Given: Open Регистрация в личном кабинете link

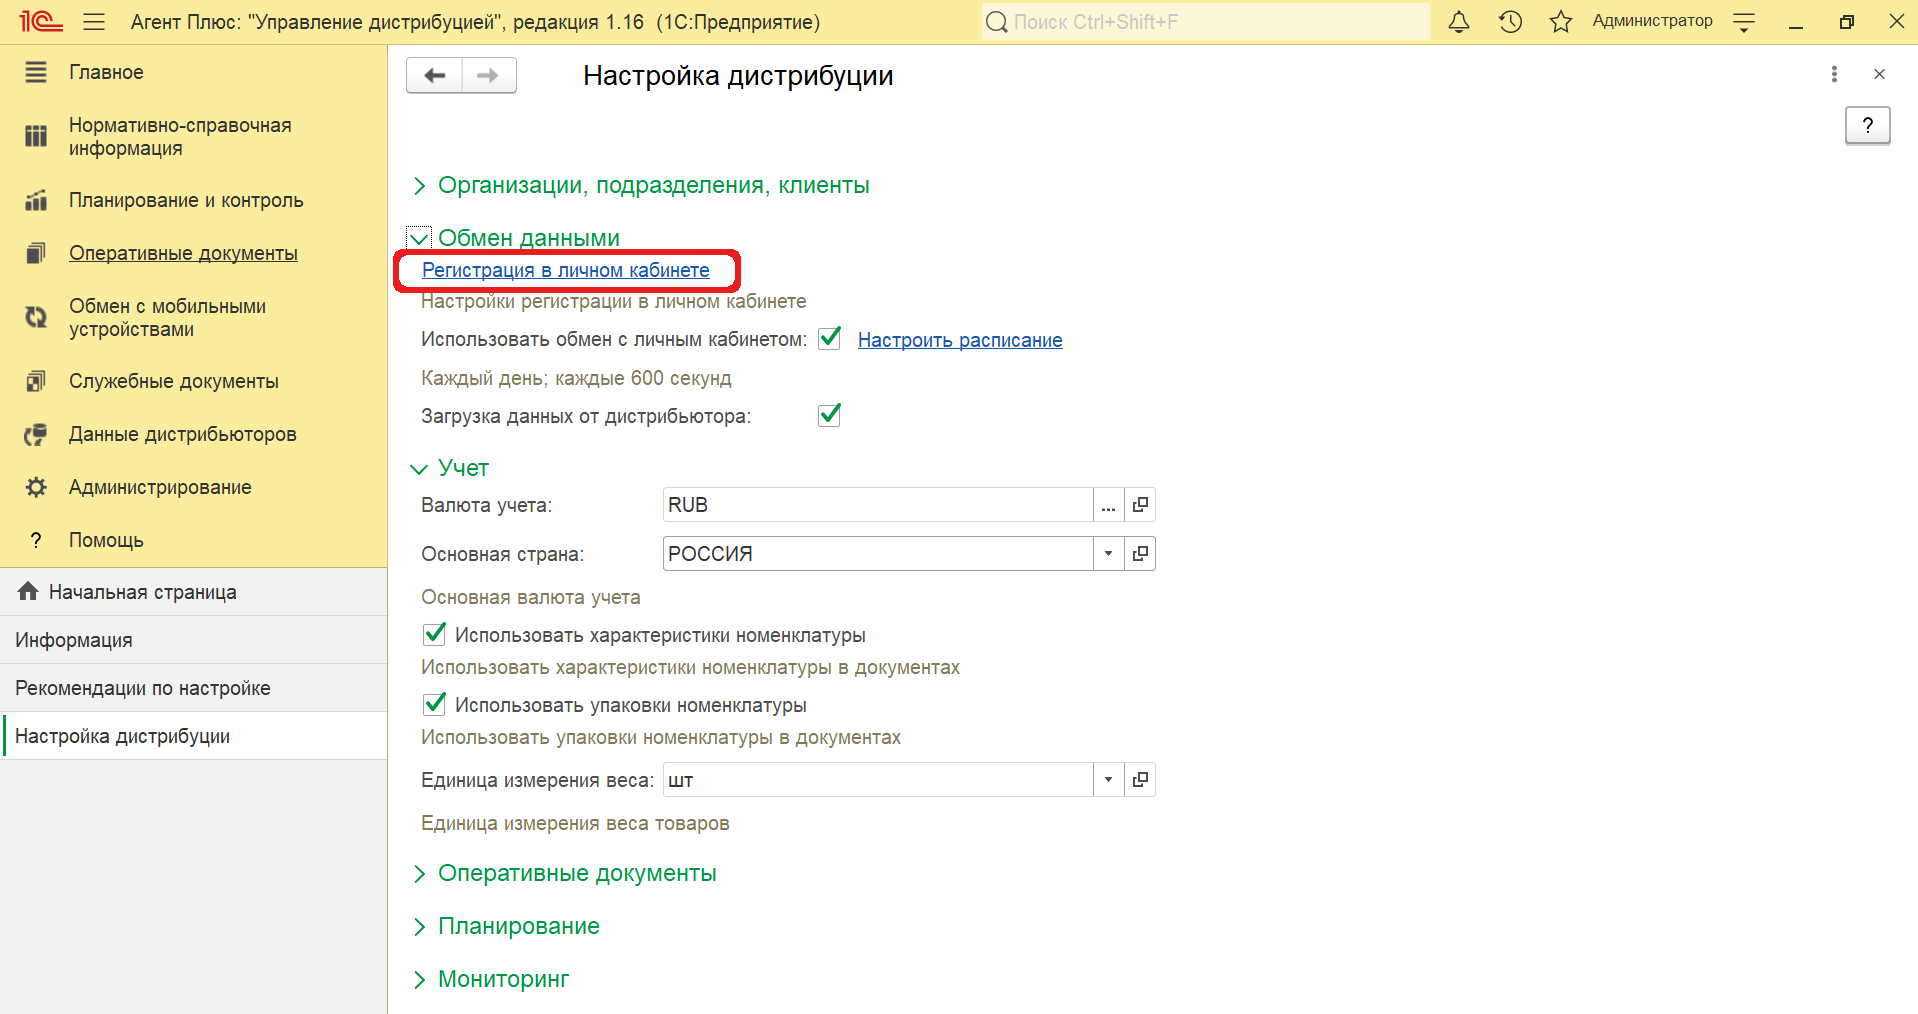Looking at the screenshot, I should 566,270.
